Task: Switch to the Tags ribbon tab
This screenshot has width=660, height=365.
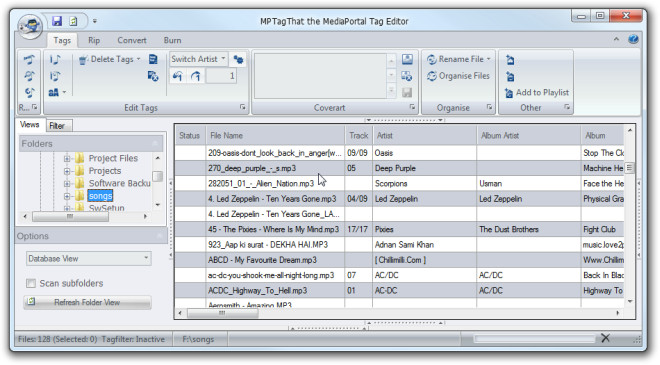Action: [62, 40]
